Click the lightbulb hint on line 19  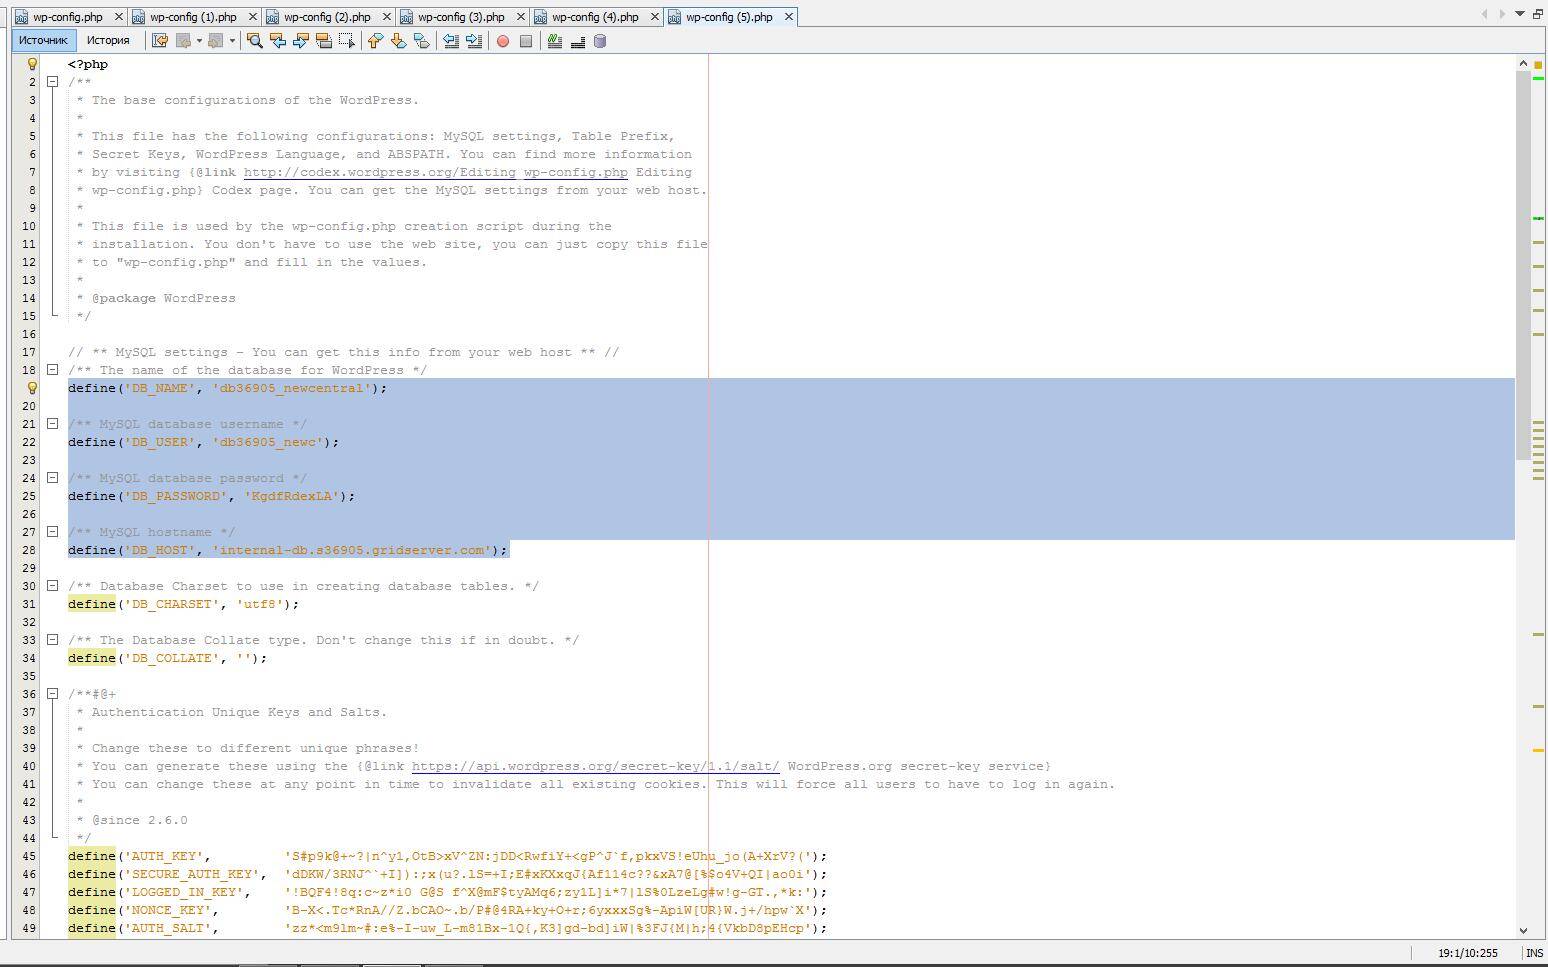(x=32, y=388)
